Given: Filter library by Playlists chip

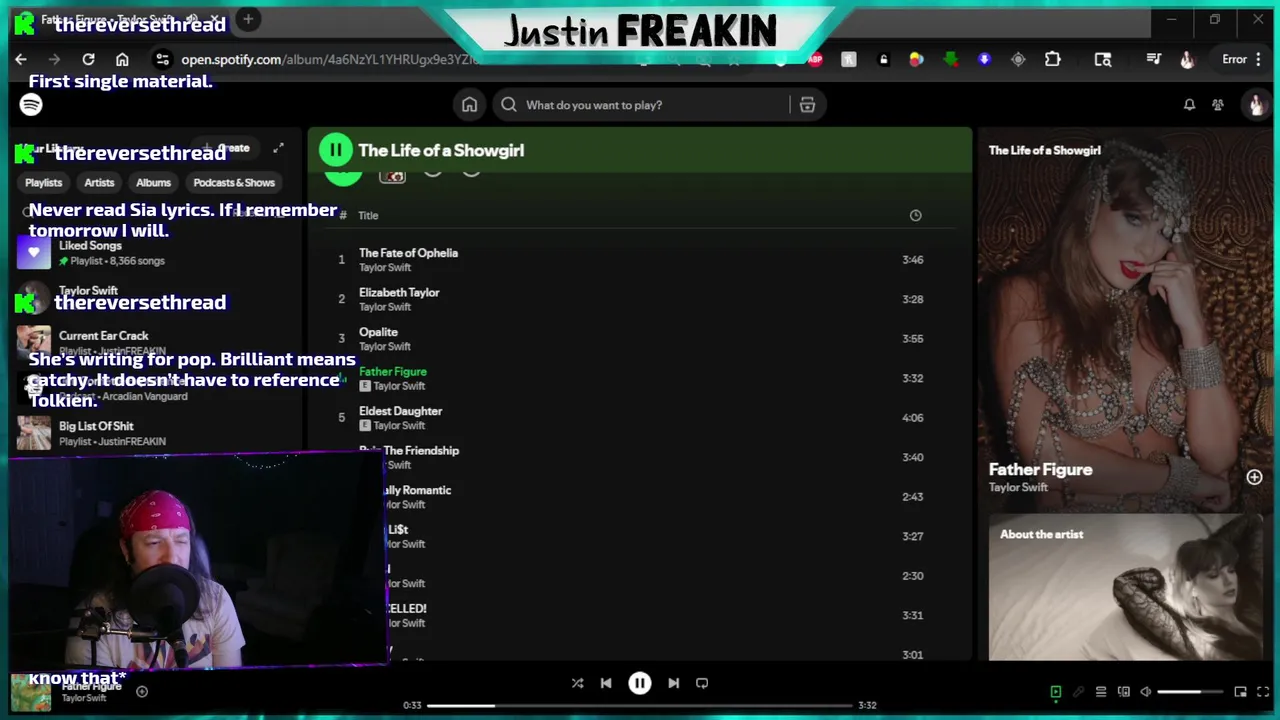Looking at the screenshot, I should pyautogui.click(x=43, y=182).
